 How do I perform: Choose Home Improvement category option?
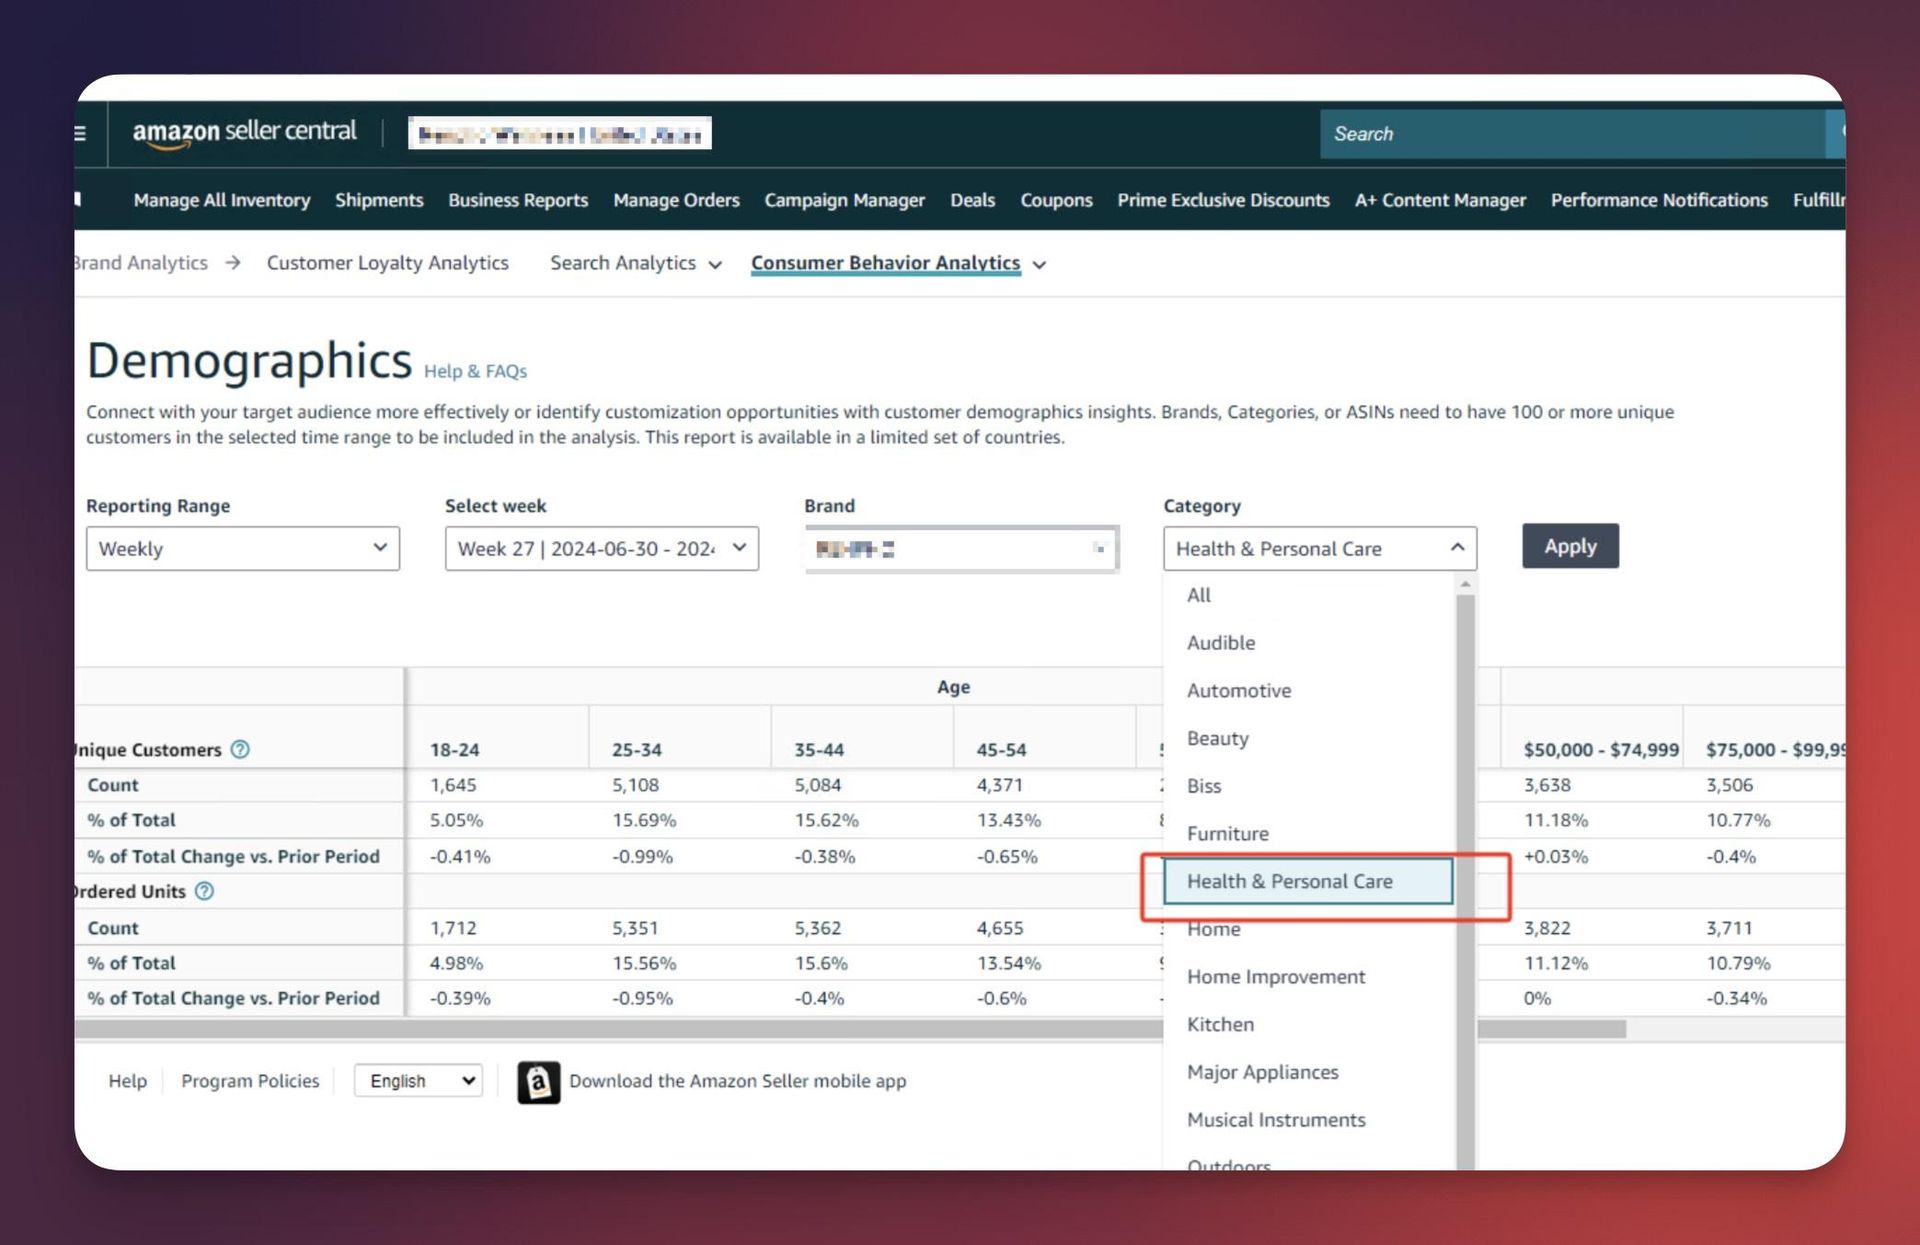coord(1275,976)
